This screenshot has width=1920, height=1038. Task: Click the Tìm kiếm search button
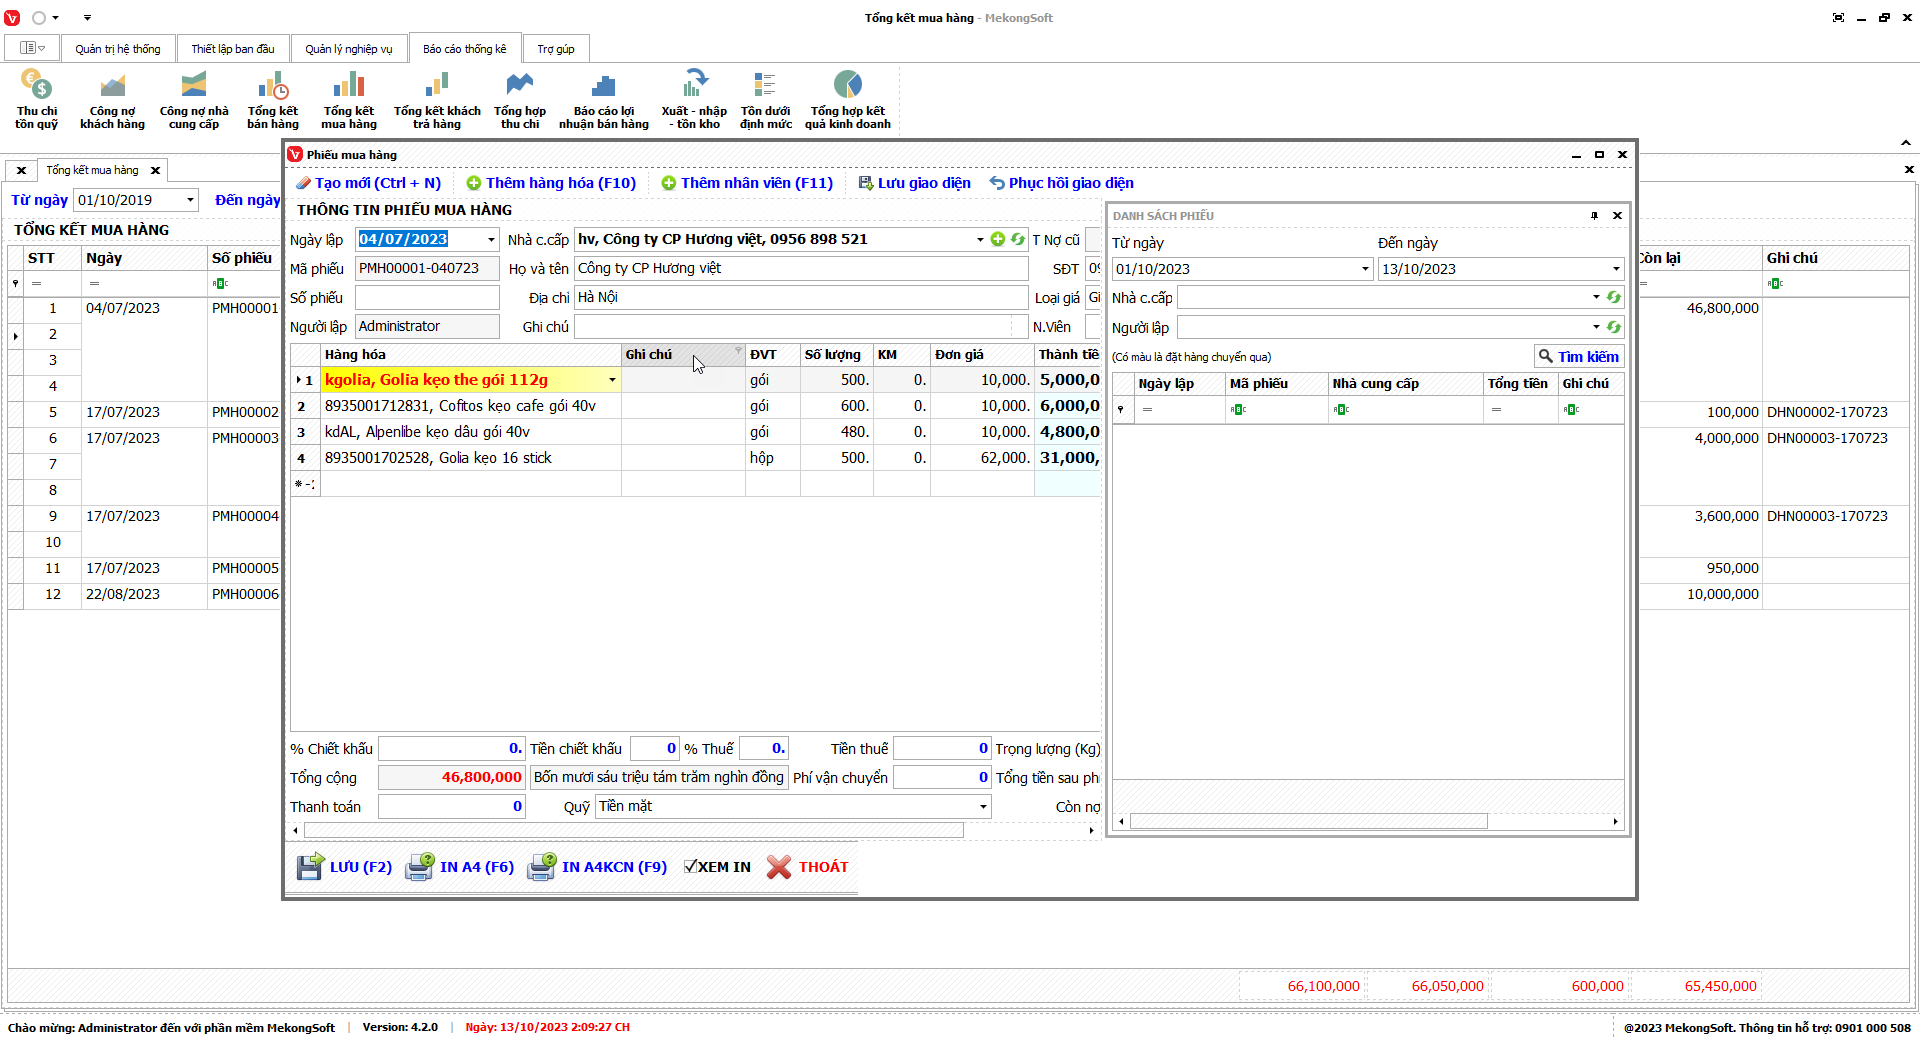(1578, 357)
